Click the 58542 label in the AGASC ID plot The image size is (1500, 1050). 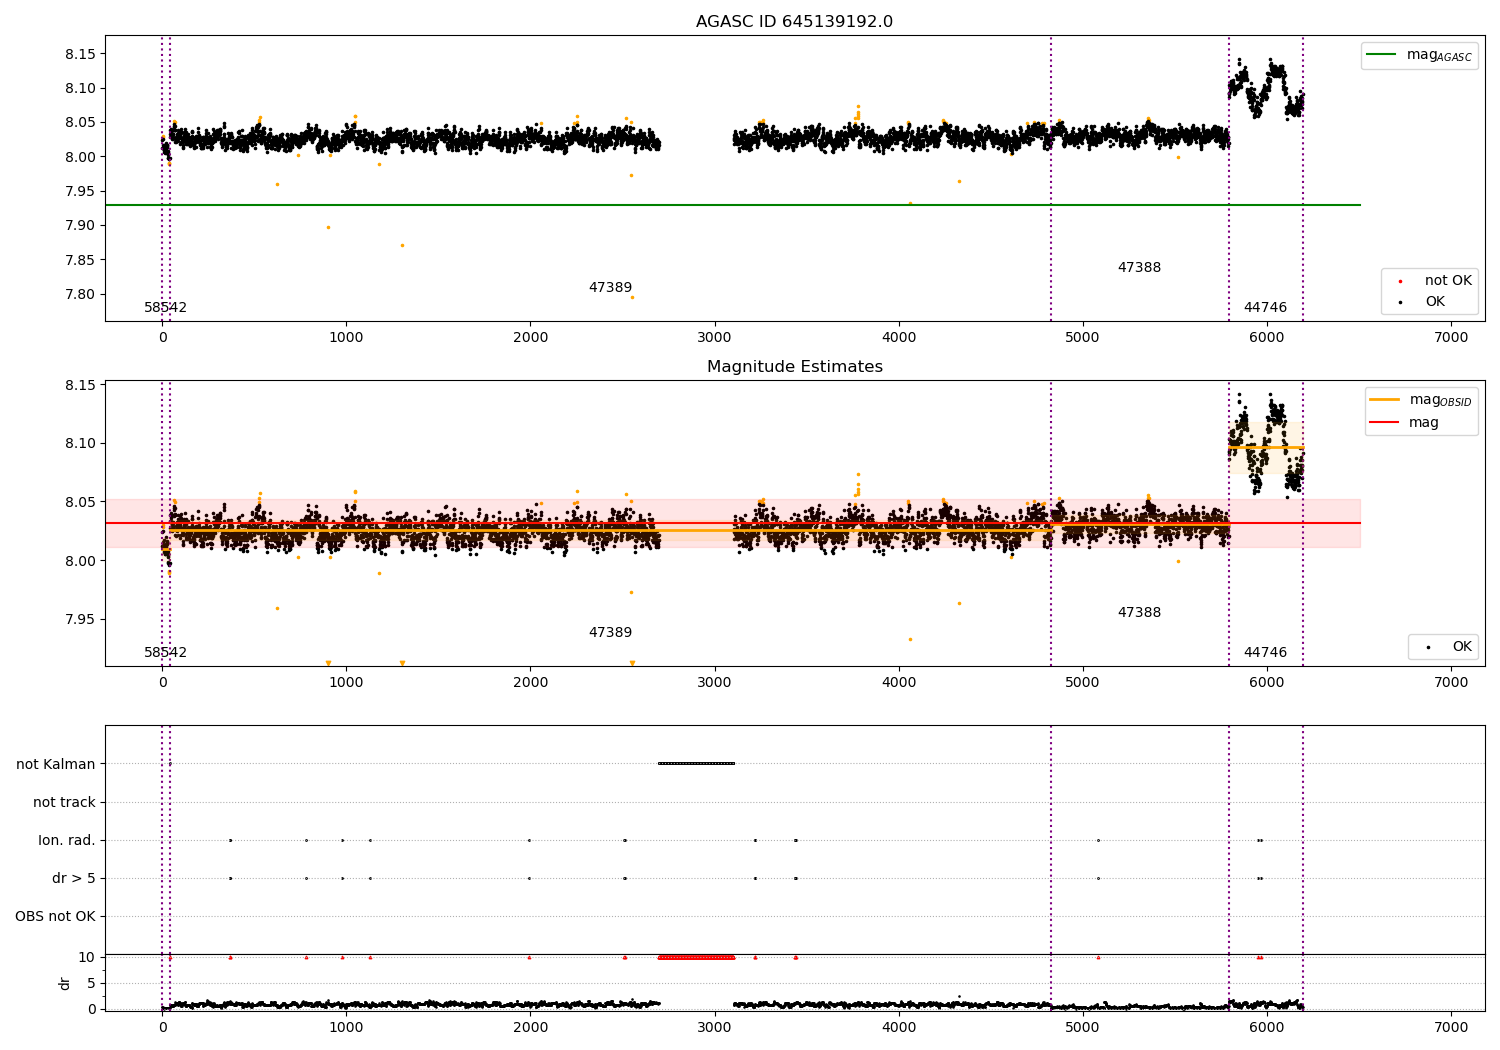click(x=165, y=308)
